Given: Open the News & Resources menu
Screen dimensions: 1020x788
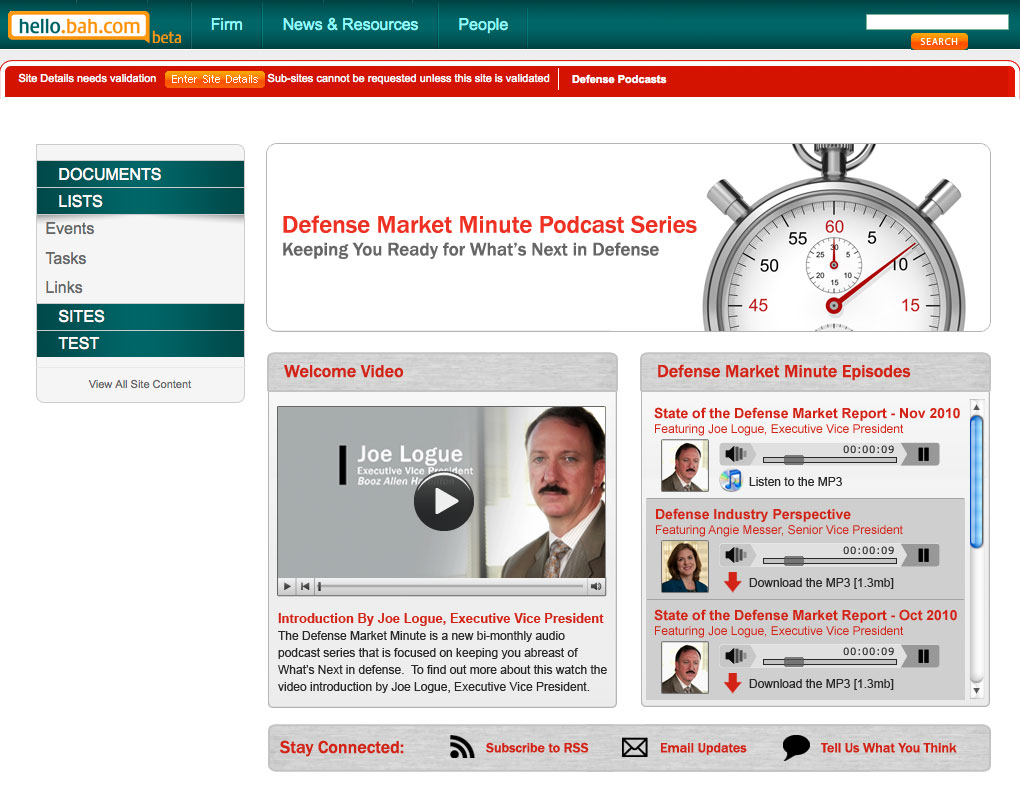Looking at the screenshot, I should (x=350, y=24).
